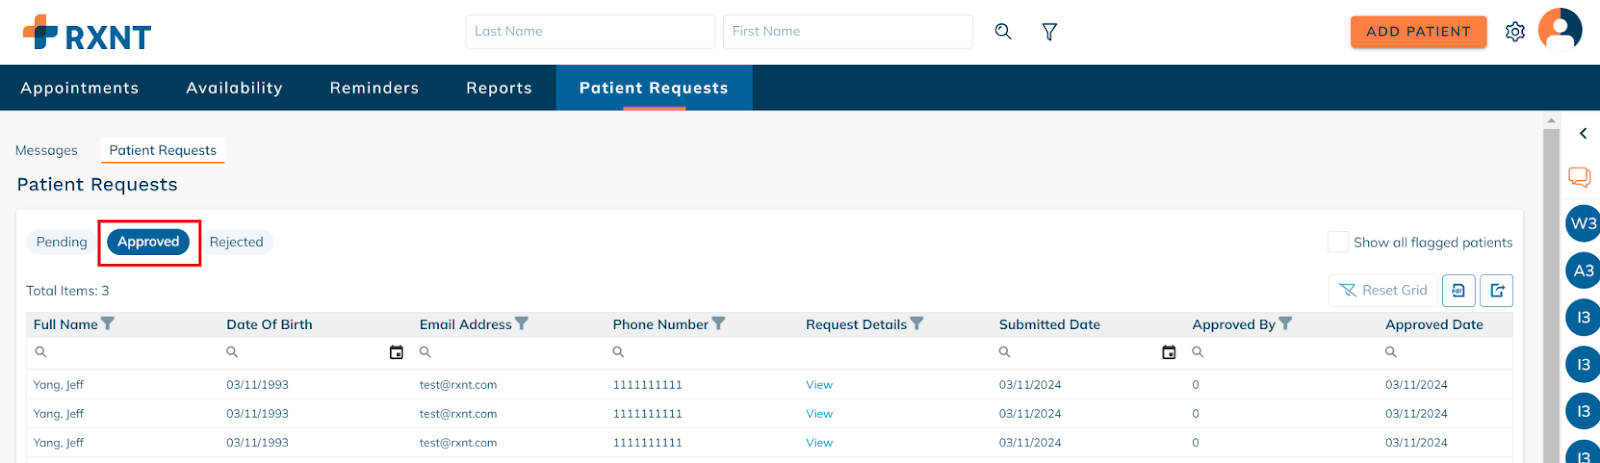
Task: Switch to the Messages subtab
Action: 46,150
